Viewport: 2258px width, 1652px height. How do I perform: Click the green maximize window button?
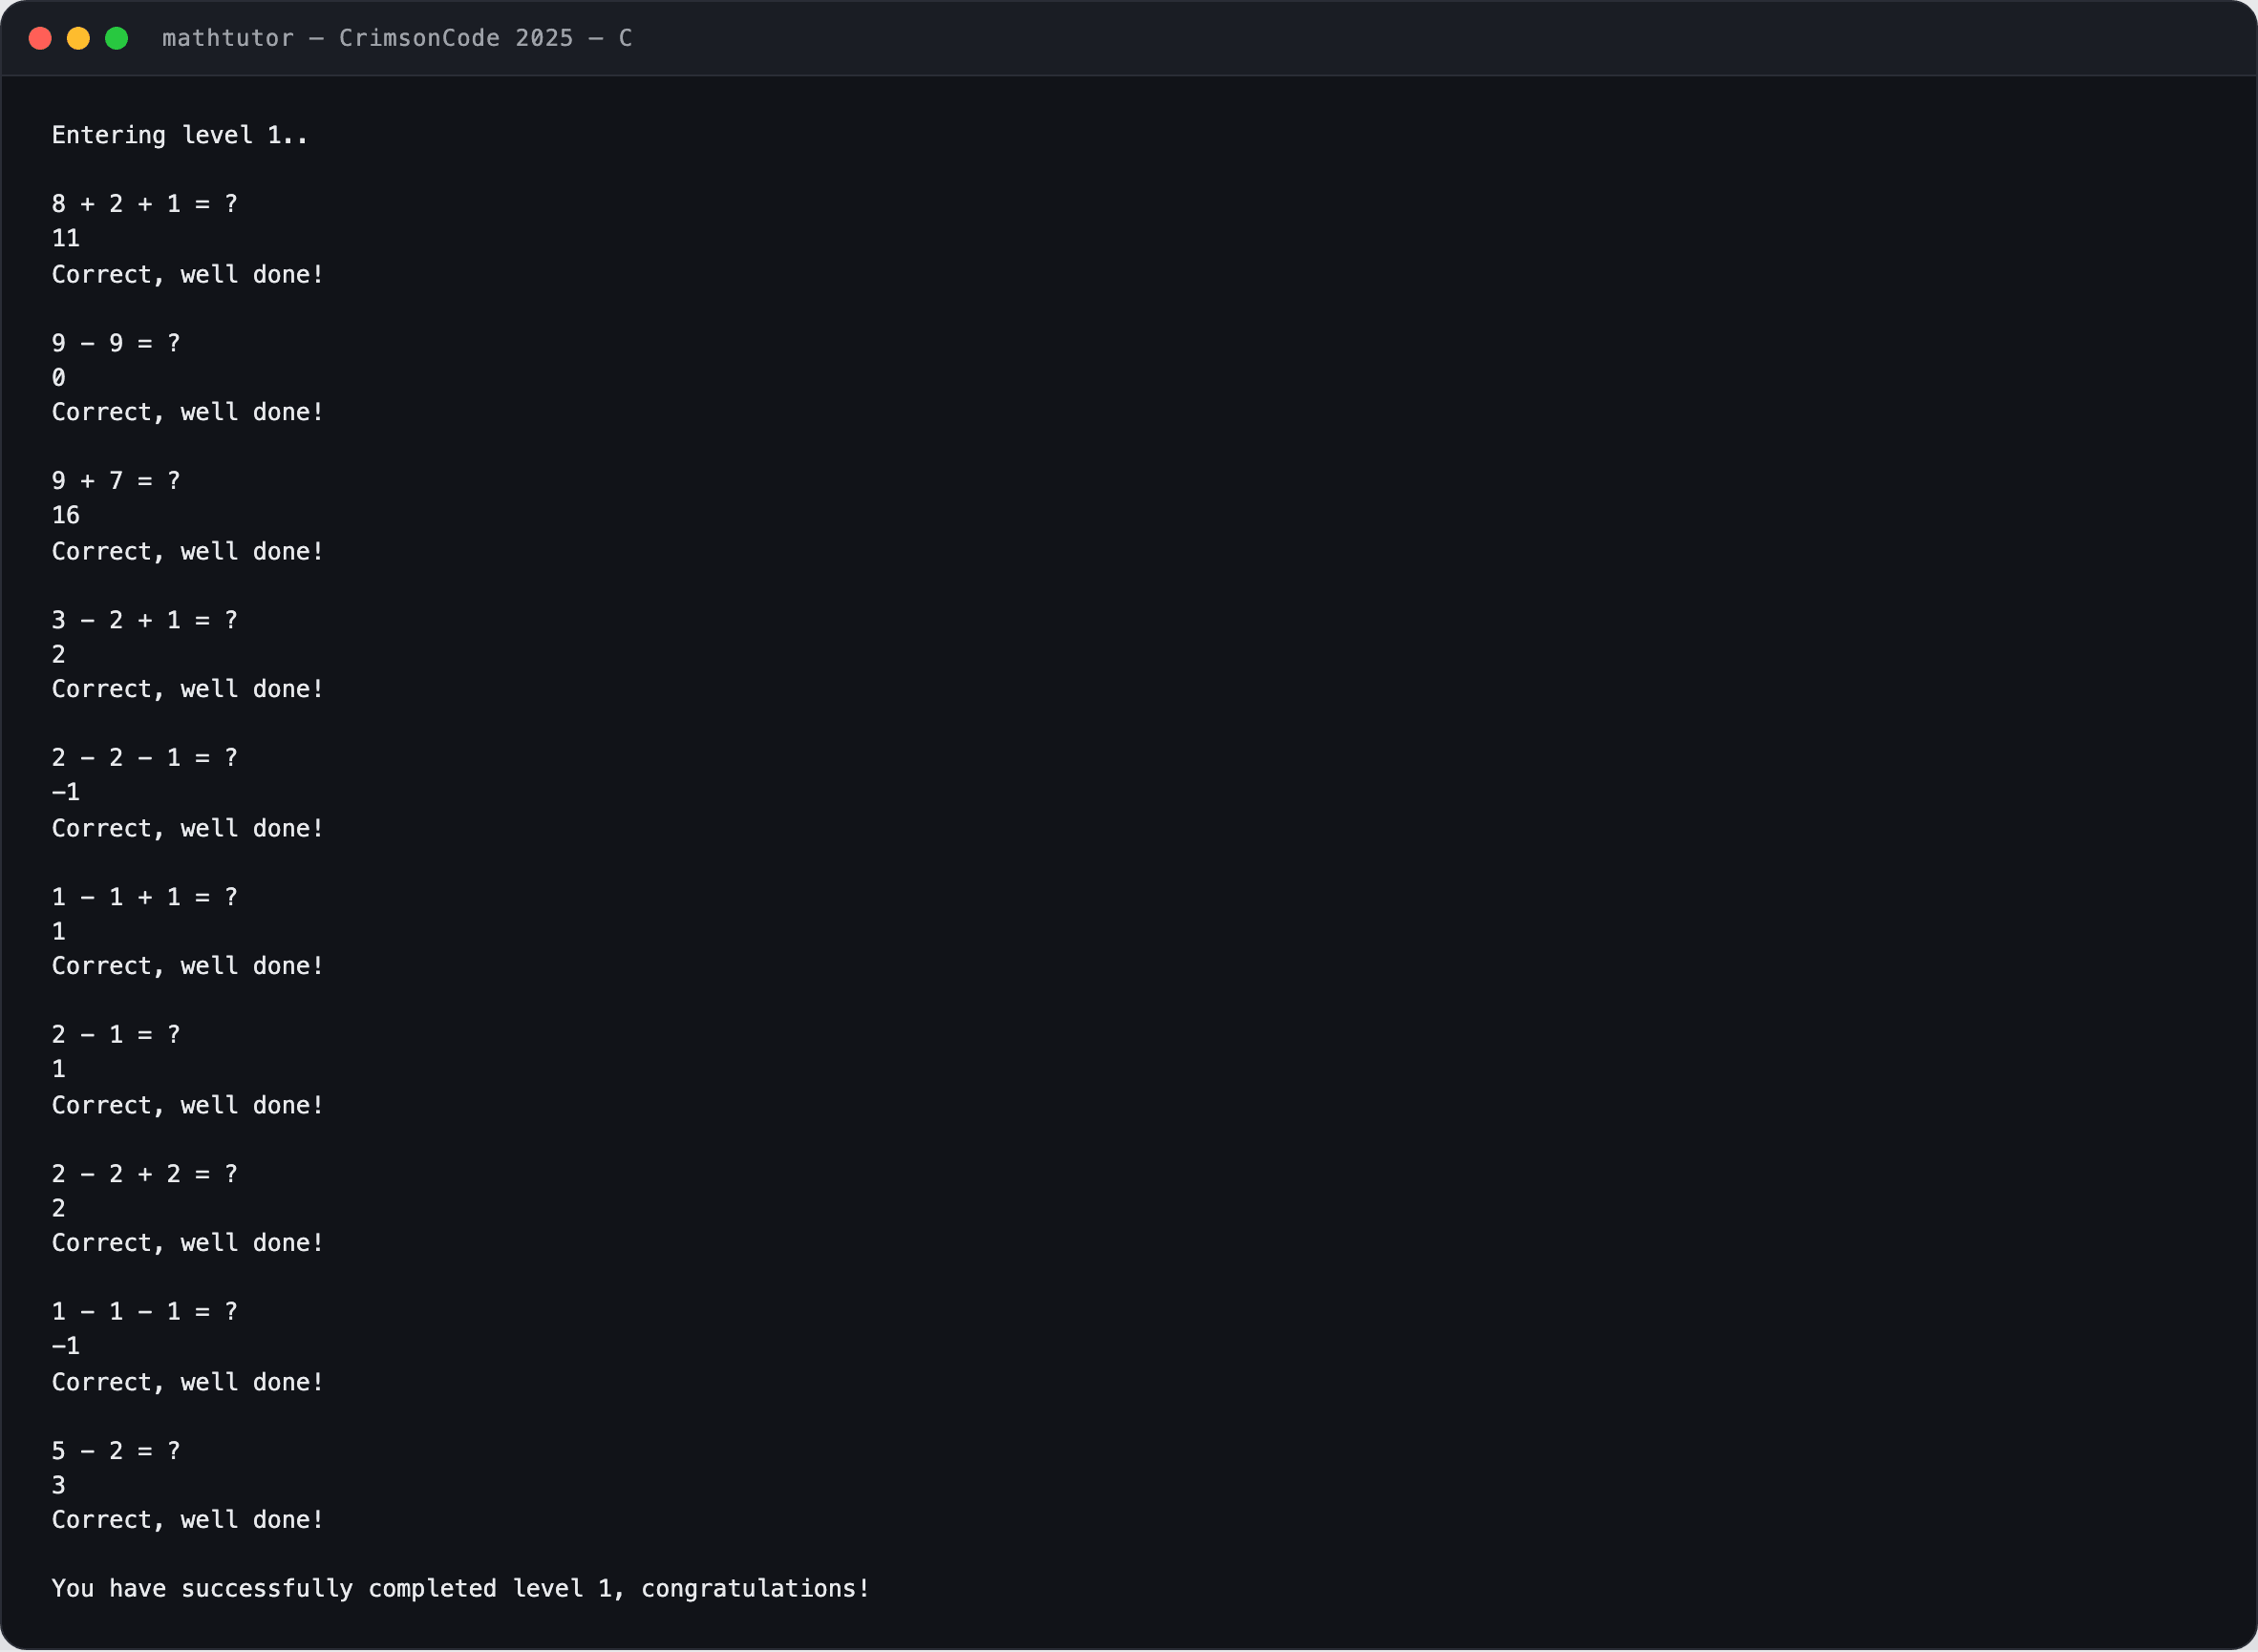pos(117,38)
